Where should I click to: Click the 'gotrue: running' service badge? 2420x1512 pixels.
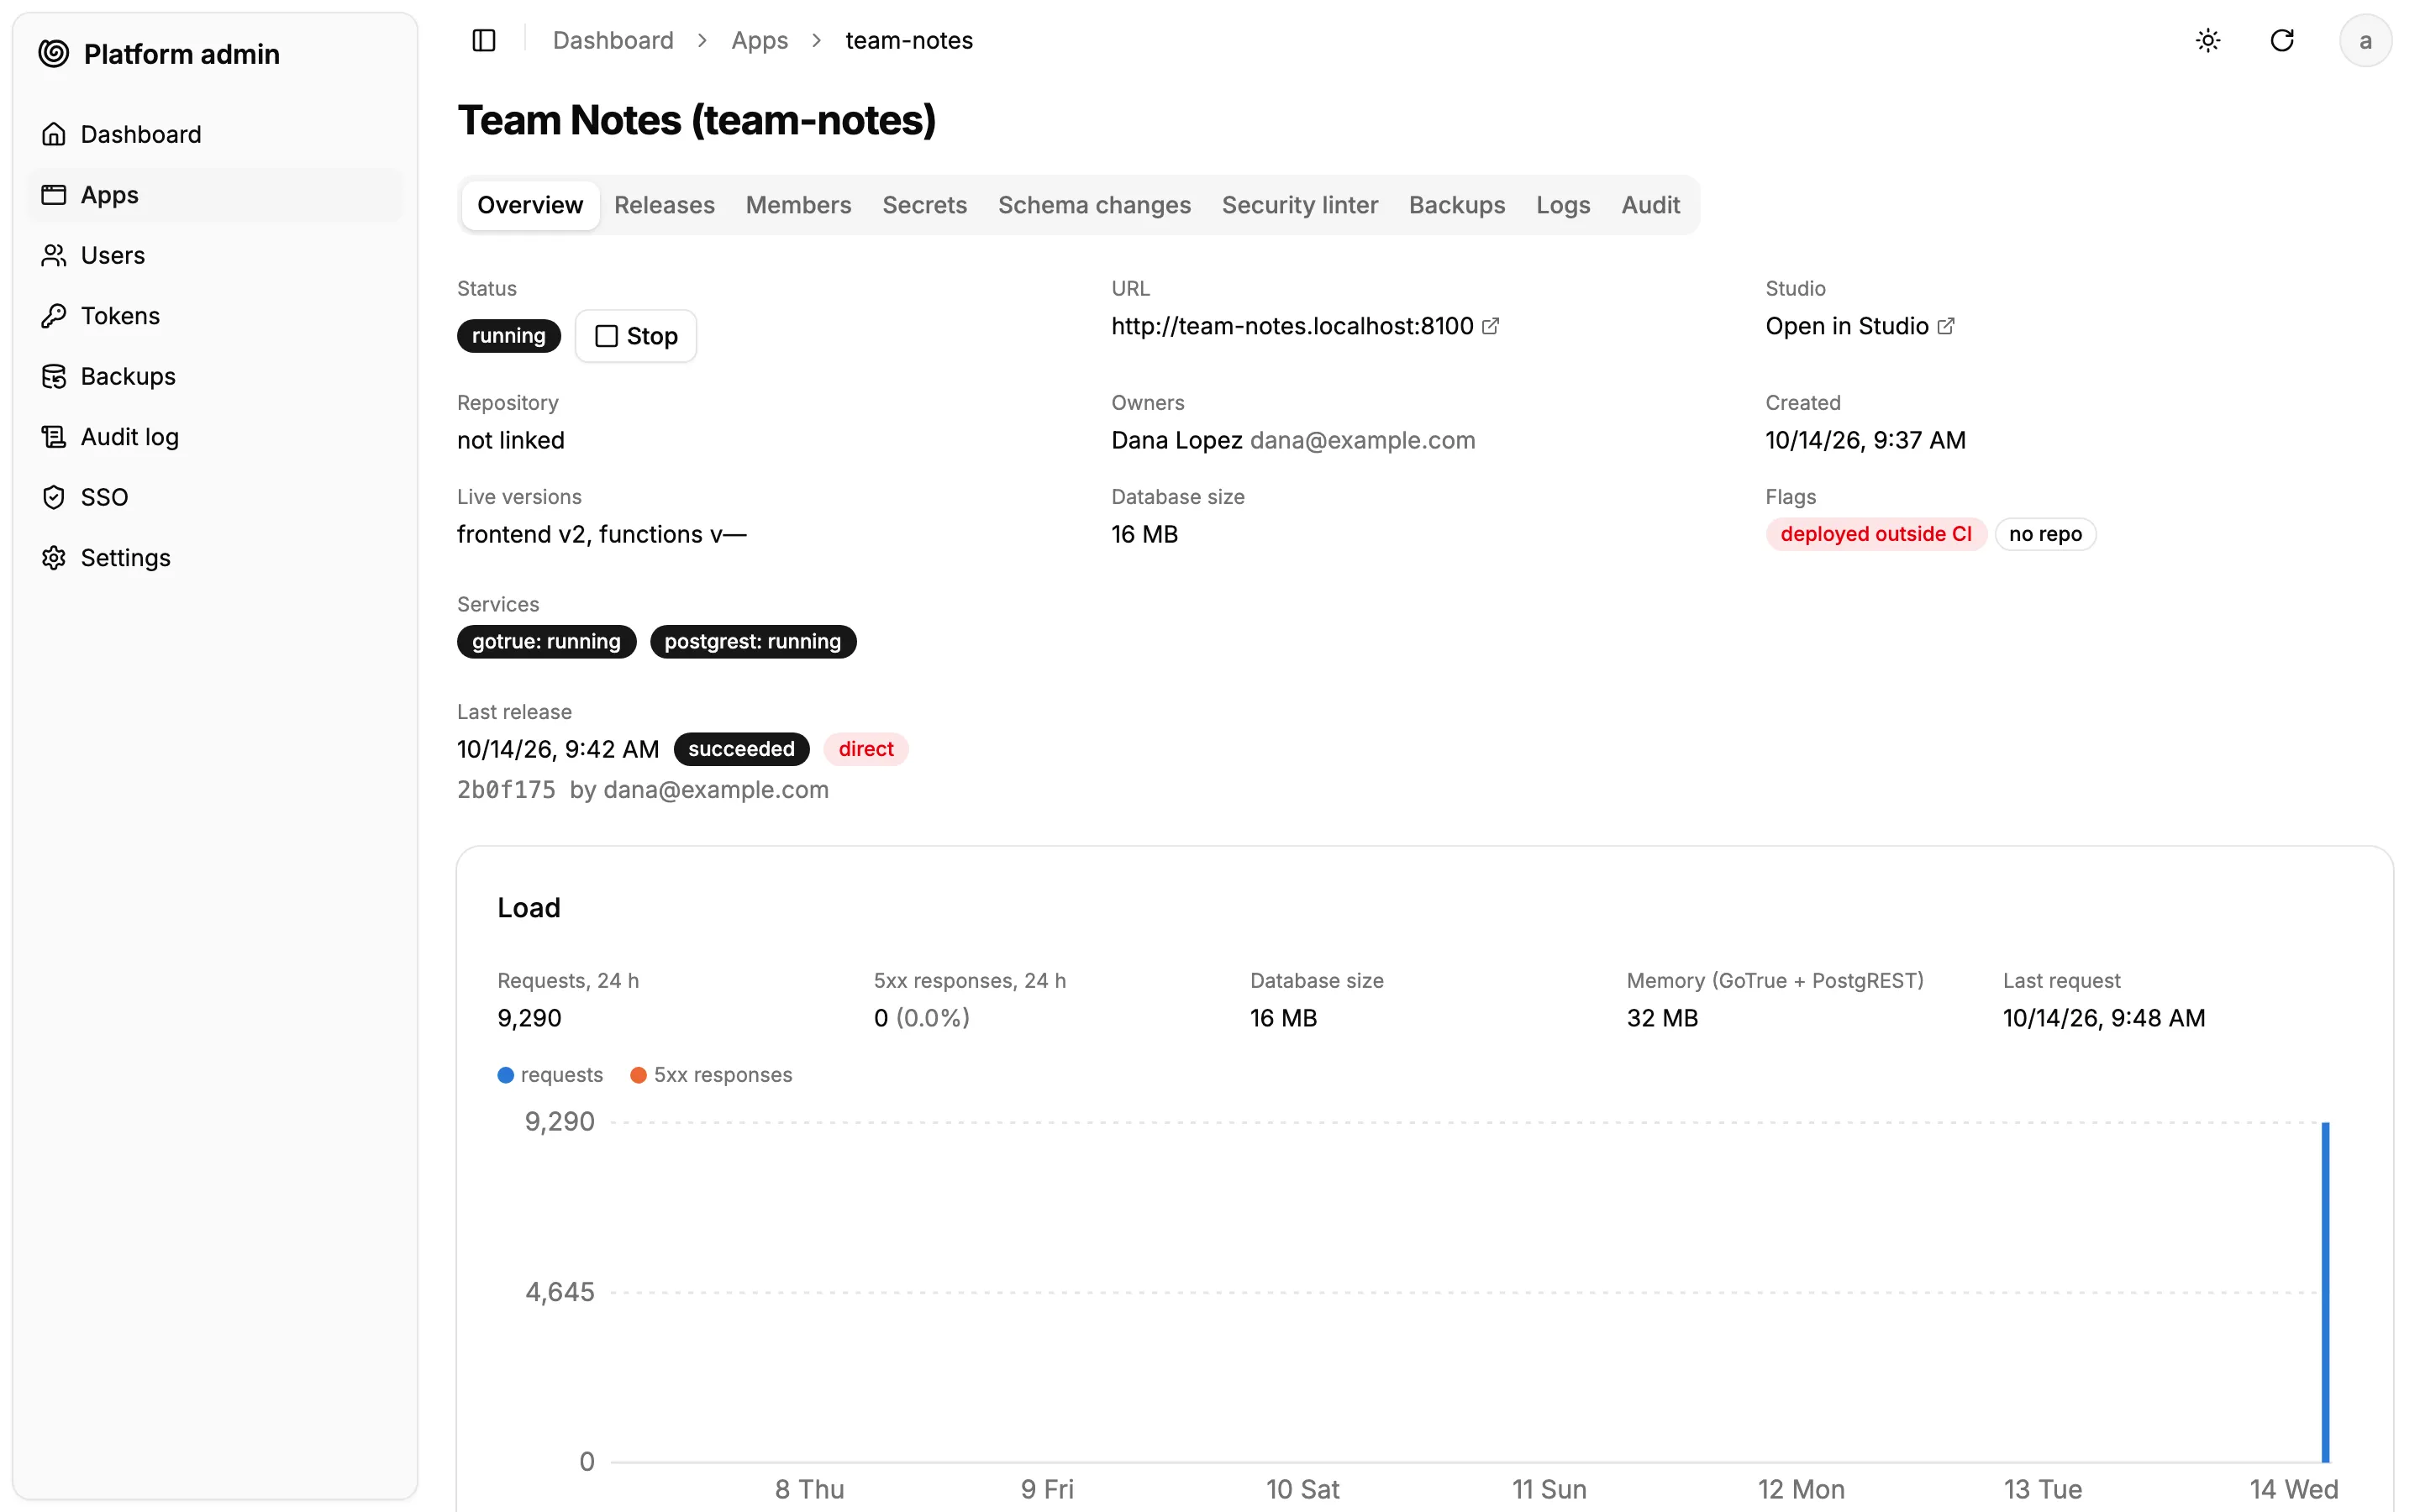coord(546,642)
